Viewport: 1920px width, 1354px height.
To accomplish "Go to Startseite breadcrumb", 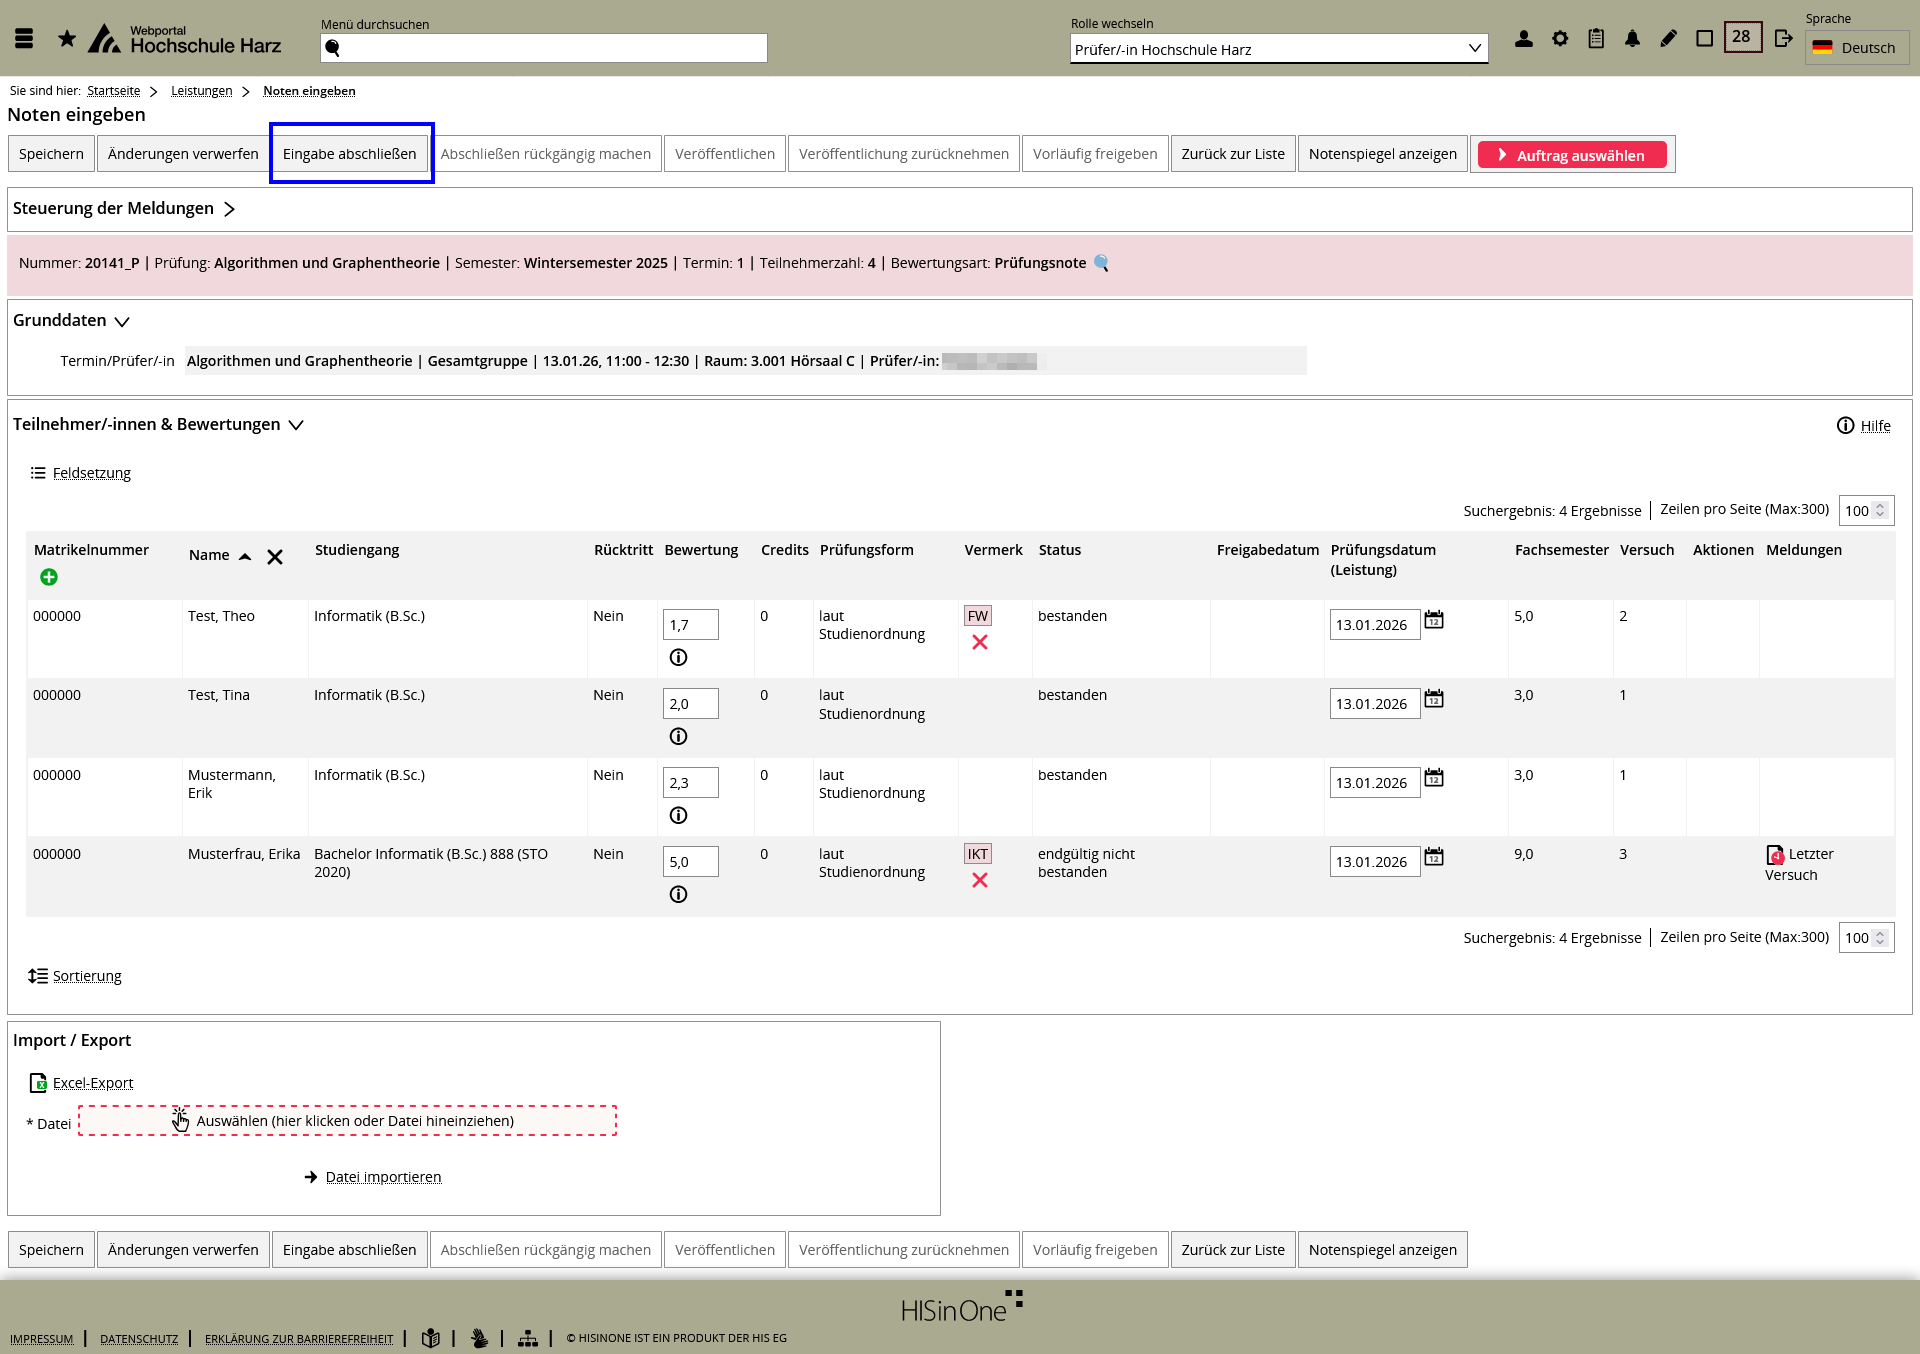I will click(113, 91).
